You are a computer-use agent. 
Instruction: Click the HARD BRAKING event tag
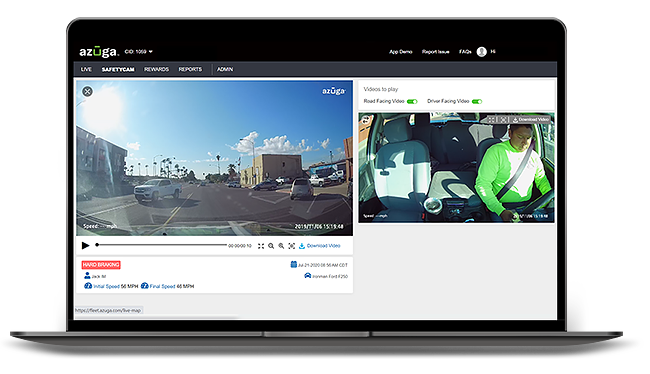pos(101,265)
